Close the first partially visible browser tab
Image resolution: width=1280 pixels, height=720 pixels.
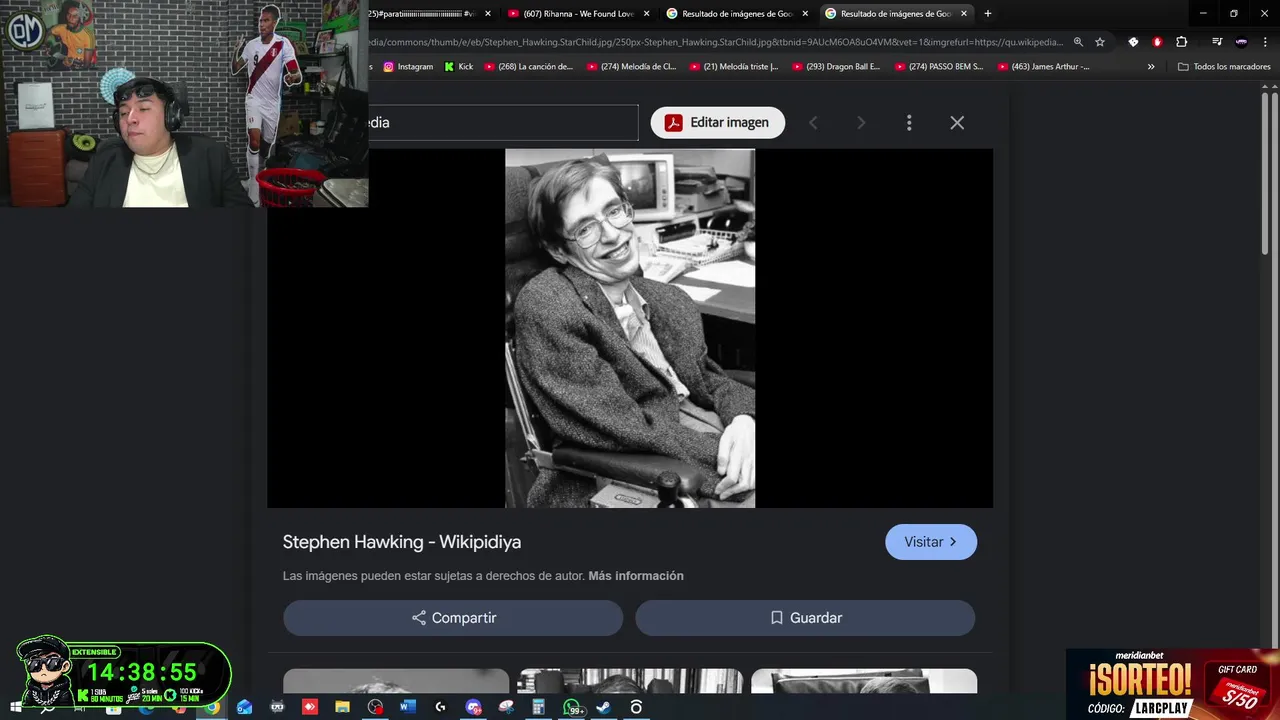tap(488, 14)
